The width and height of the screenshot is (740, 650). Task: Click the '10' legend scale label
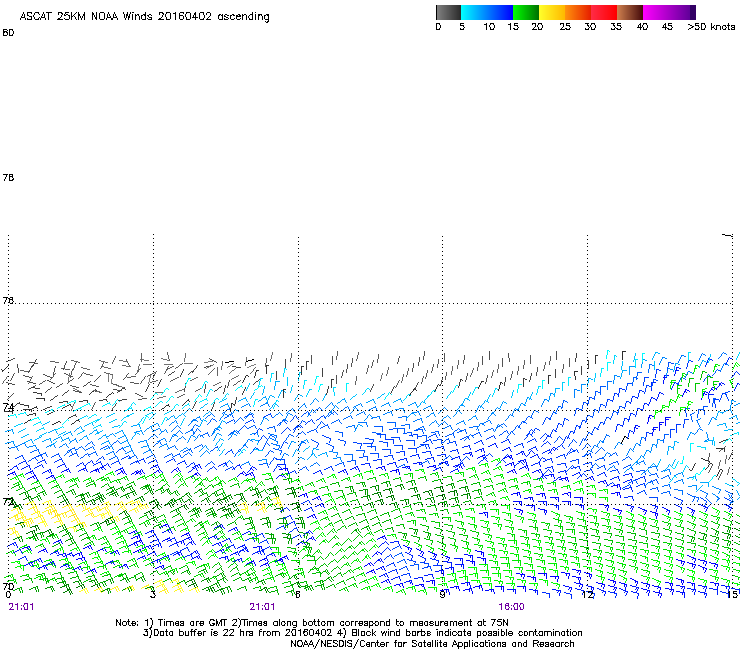(489, 27)
